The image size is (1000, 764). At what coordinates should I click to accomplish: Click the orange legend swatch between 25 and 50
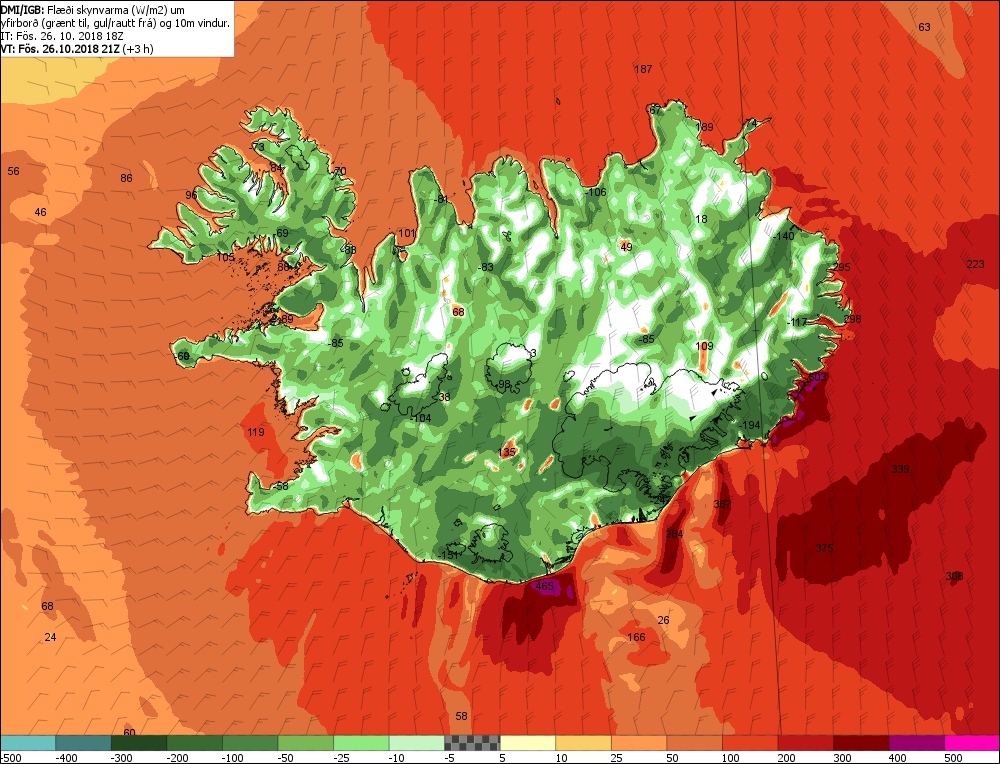(x=639, y=743)
